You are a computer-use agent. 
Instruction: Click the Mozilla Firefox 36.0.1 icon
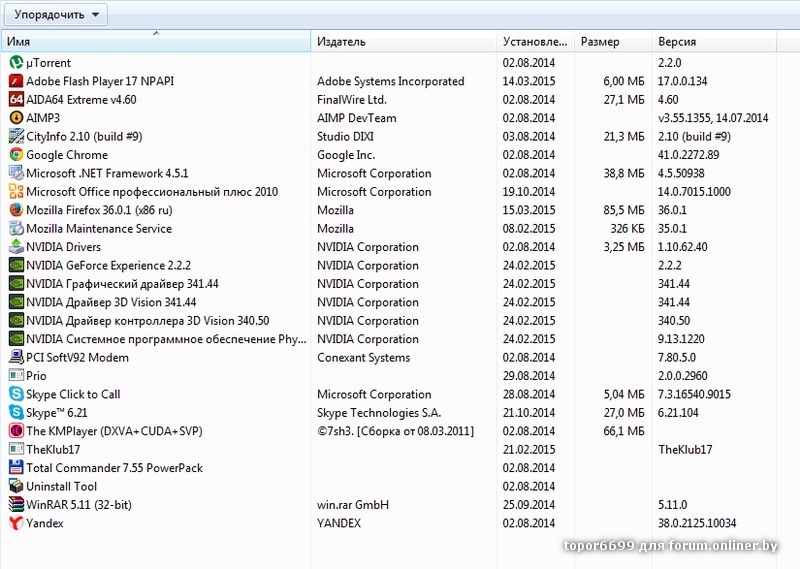[16, 210]
